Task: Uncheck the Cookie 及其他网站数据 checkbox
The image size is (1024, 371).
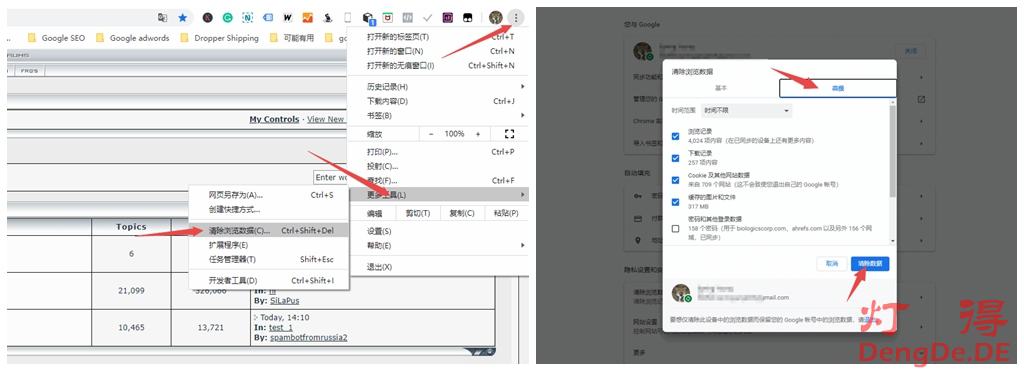Action: tap(676, 180)
